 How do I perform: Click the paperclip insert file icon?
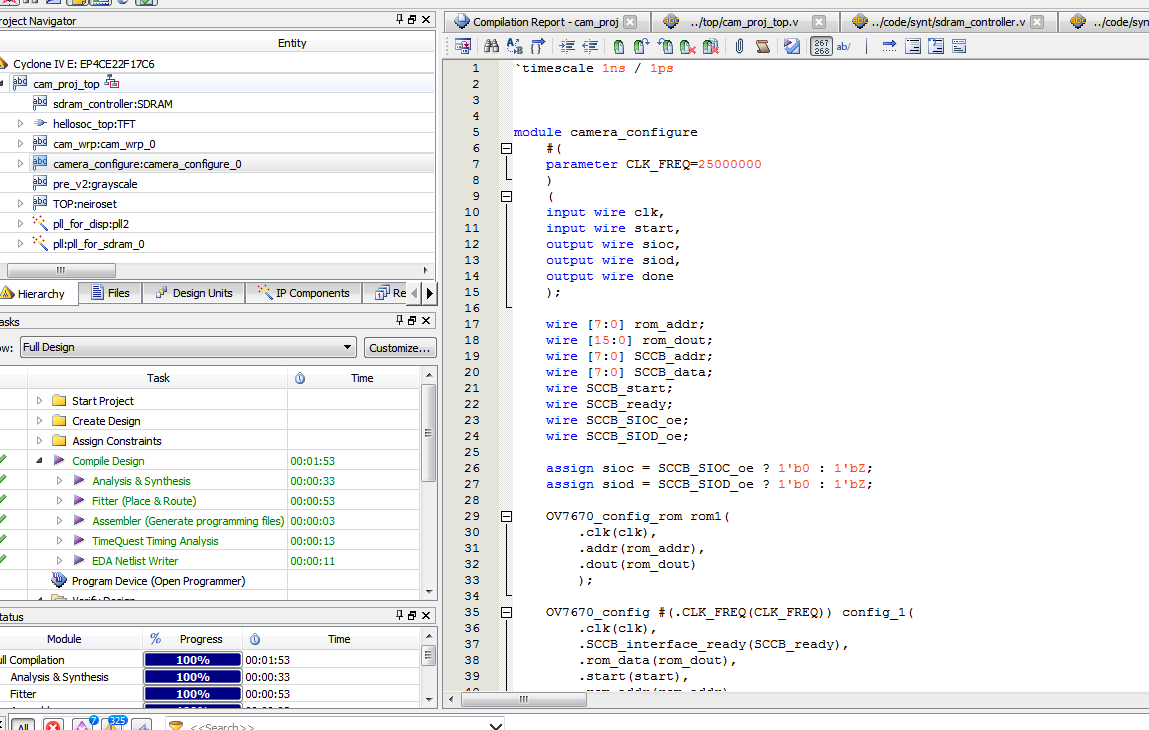pyautogui.click(x=739, y=46)
